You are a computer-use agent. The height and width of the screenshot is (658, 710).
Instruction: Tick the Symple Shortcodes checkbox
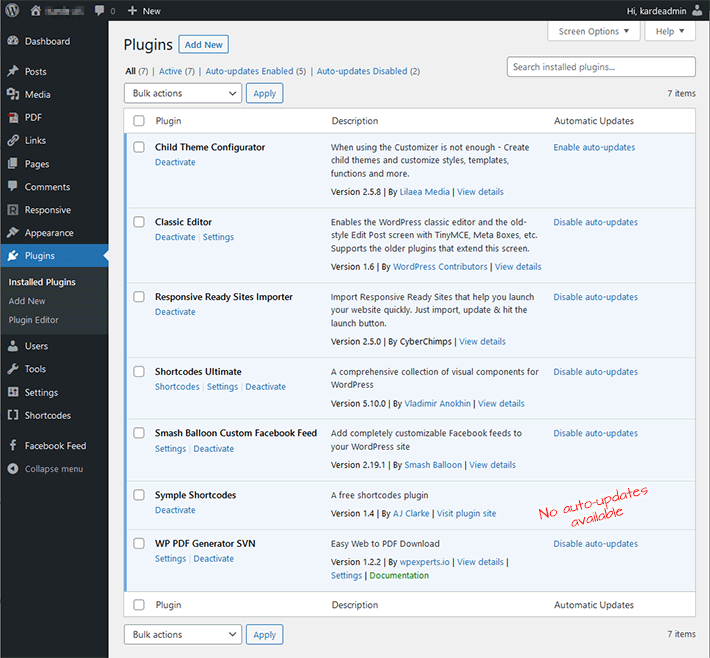(x=139, y=495)
